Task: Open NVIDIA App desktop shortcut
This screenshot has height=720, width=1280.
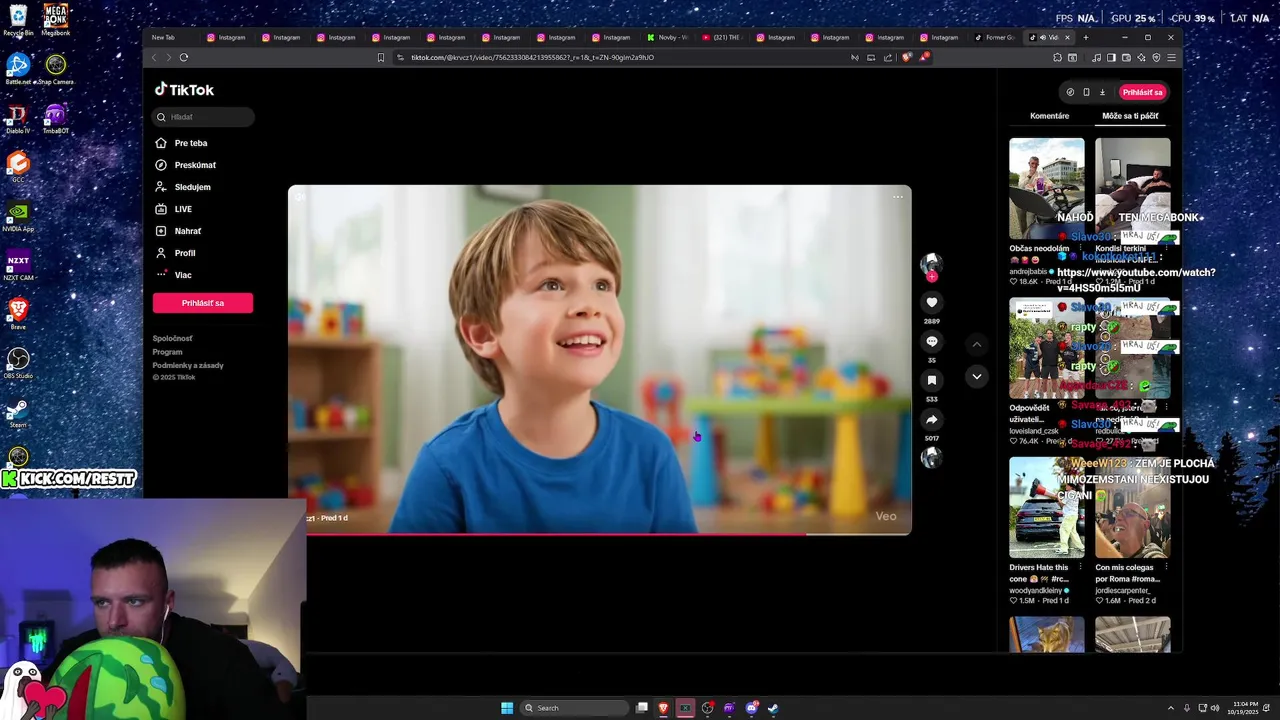Action: pyautogui.click(x=18, y=217)
